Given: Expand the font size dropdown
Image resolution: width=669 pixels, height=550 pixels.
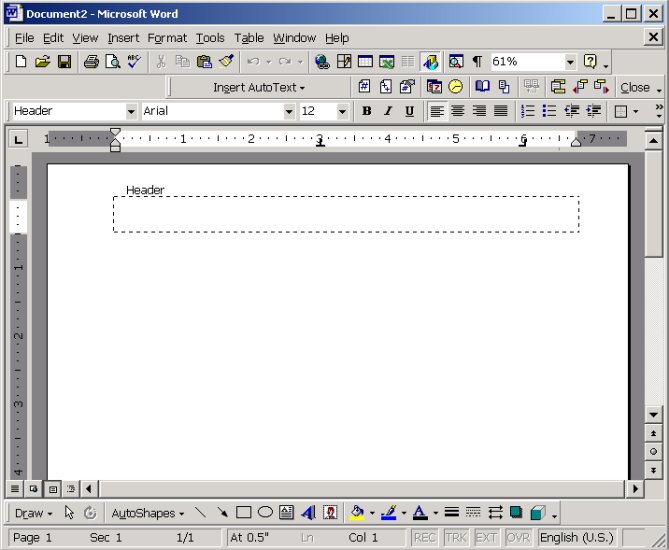Looking at the screenshot, I should 345,111.
